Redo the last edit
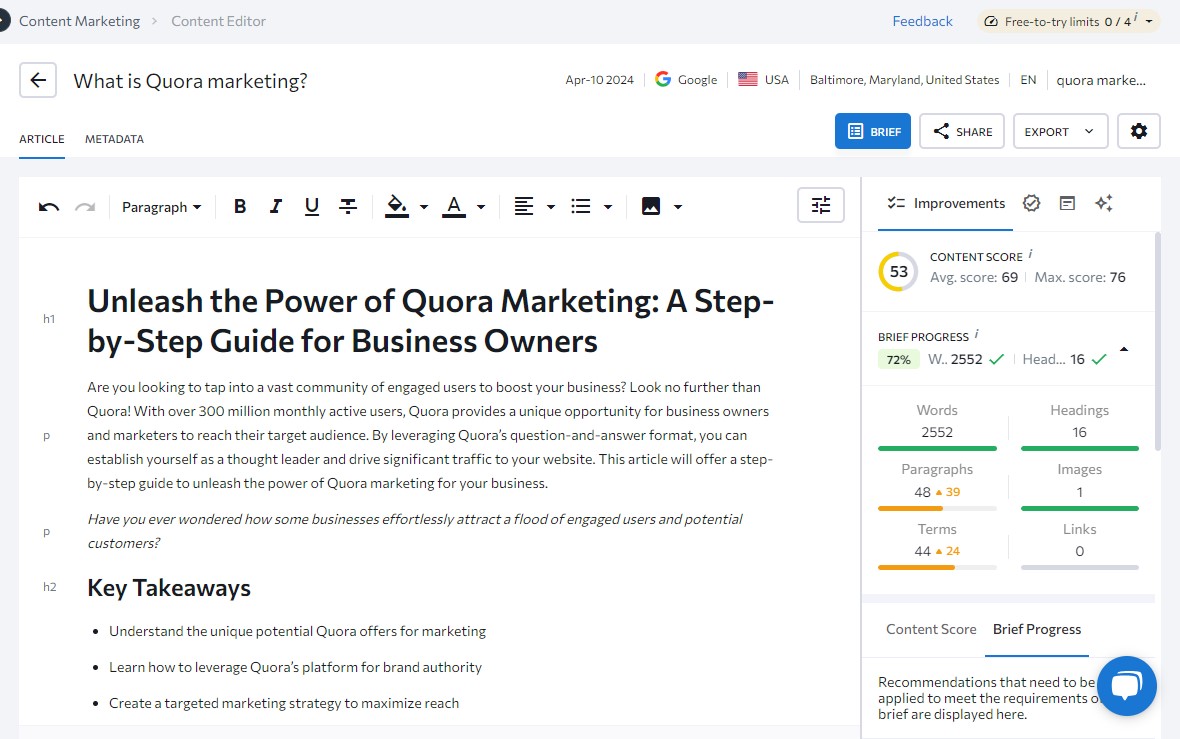Image resolution: width=1180 pixels, height=739 pixels. tap(85, 207)
